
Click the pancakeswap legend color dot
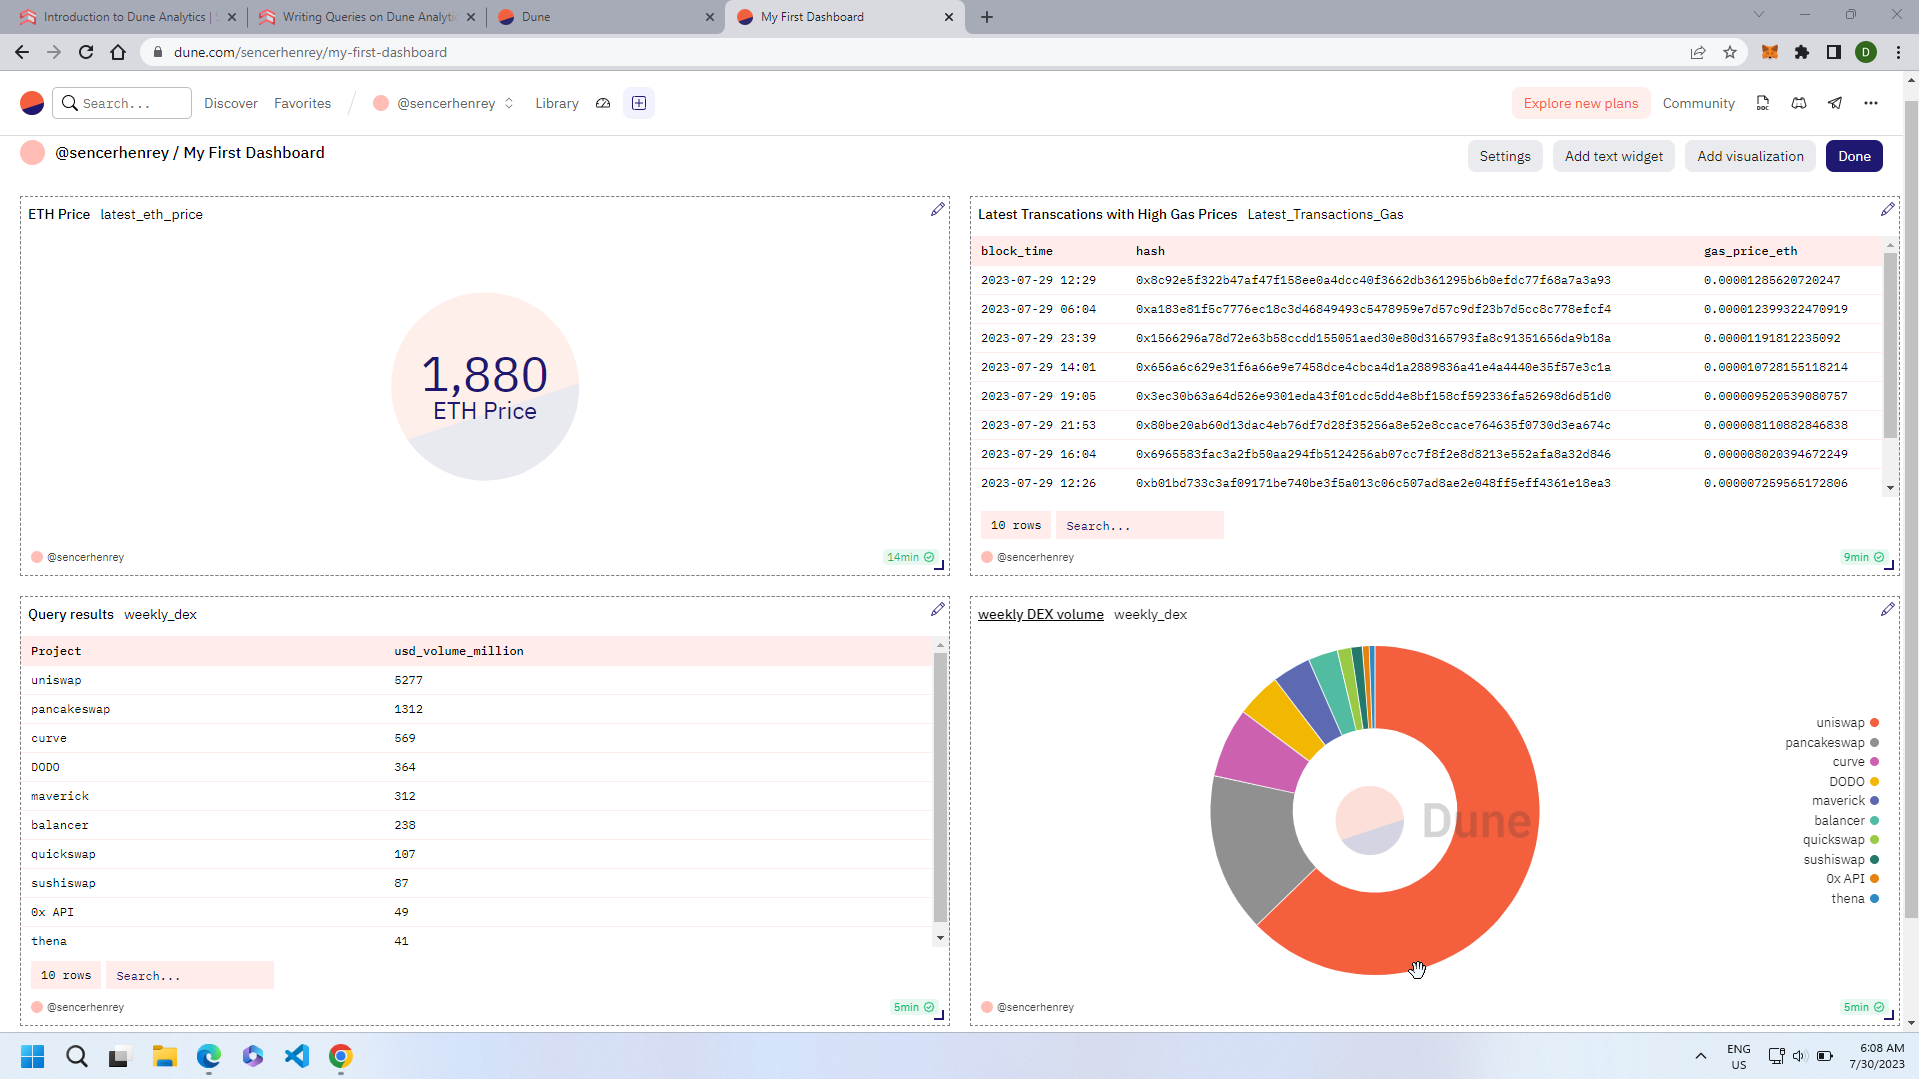coord(1874,742)
